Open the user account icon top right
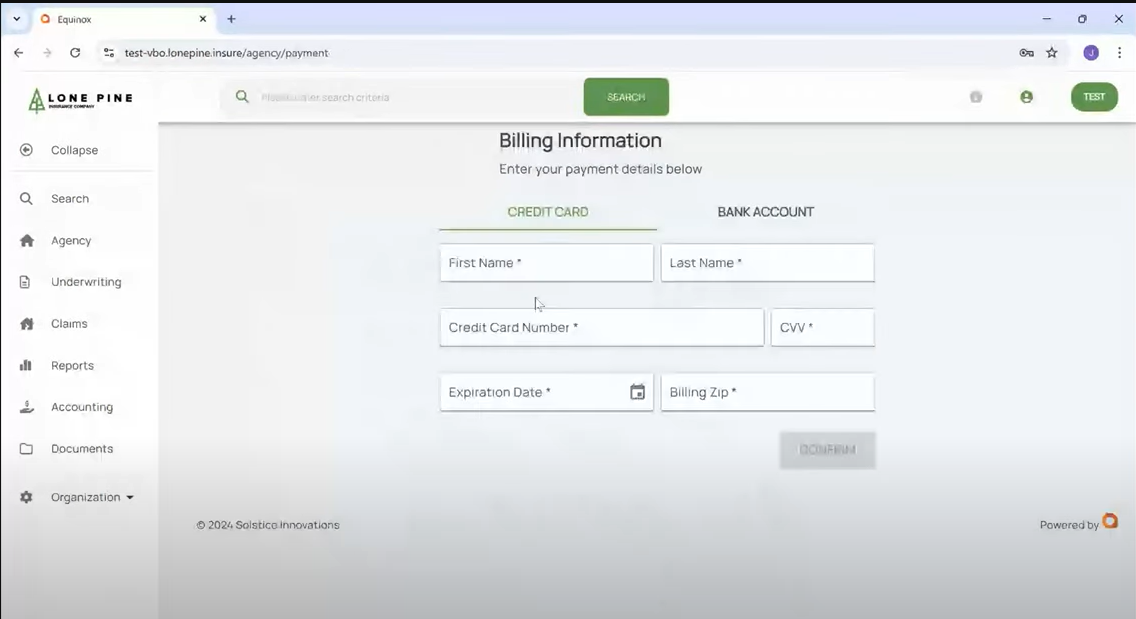Image resolution: width=1136 pixels, height=619 pixels. click(1026, 97)
